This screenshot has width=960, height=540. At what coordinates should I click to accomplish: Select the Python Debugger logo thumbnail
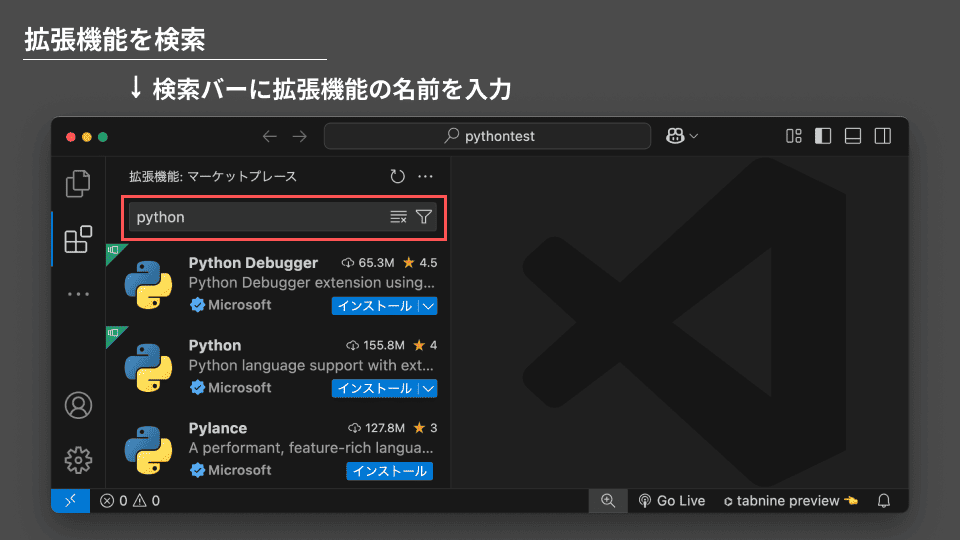pos(148,285)
